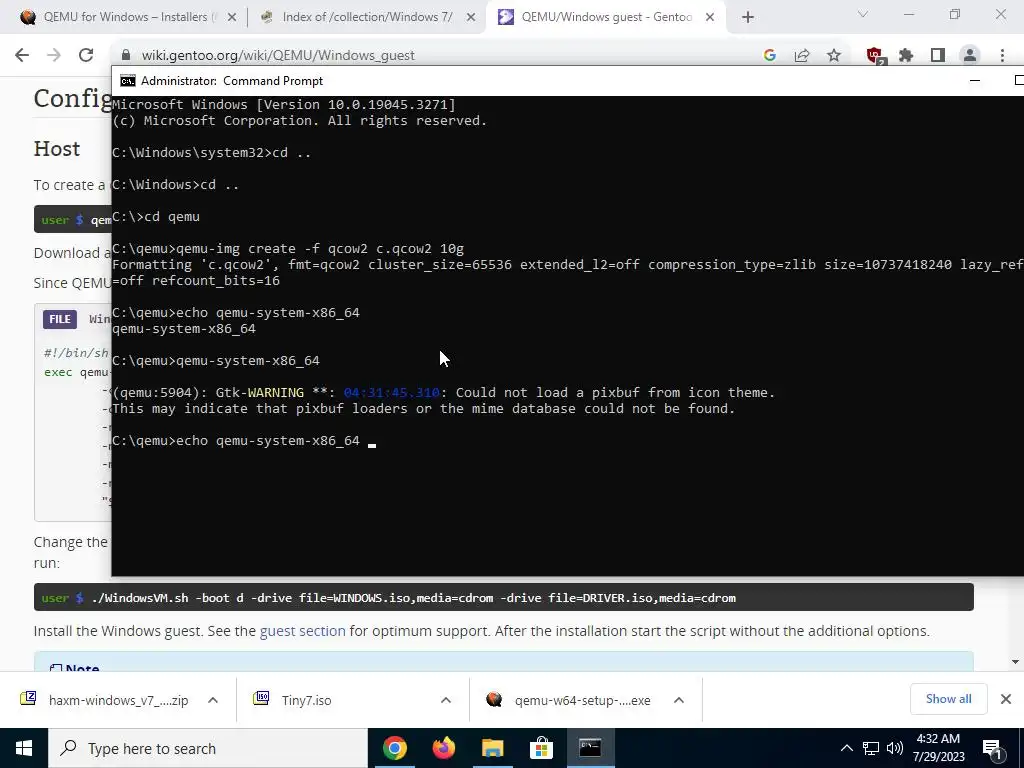This screenshot has height=768, width=1024.
Task: Go back using Chrome's back arrow
Action: click(x=22, y=56)
